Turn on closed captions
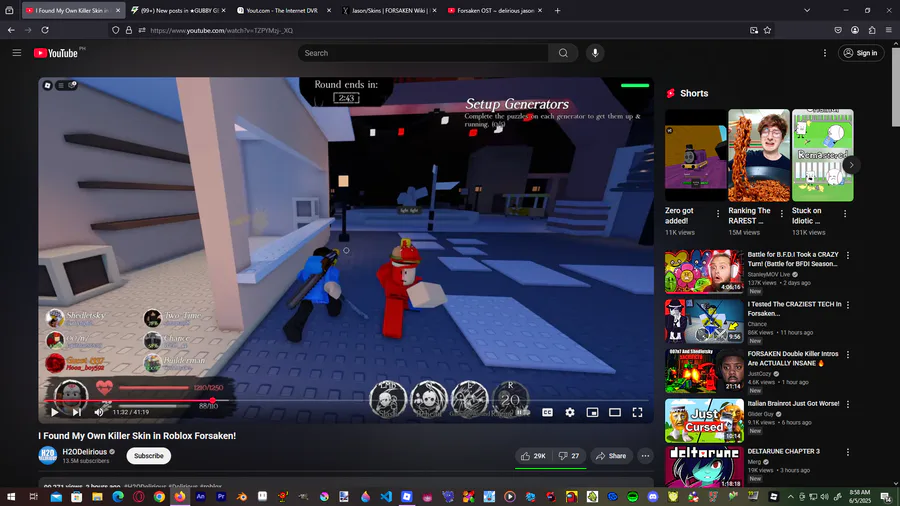Viewport: 900px width, 506px height. pyautogui.click(x=548, y=412)
